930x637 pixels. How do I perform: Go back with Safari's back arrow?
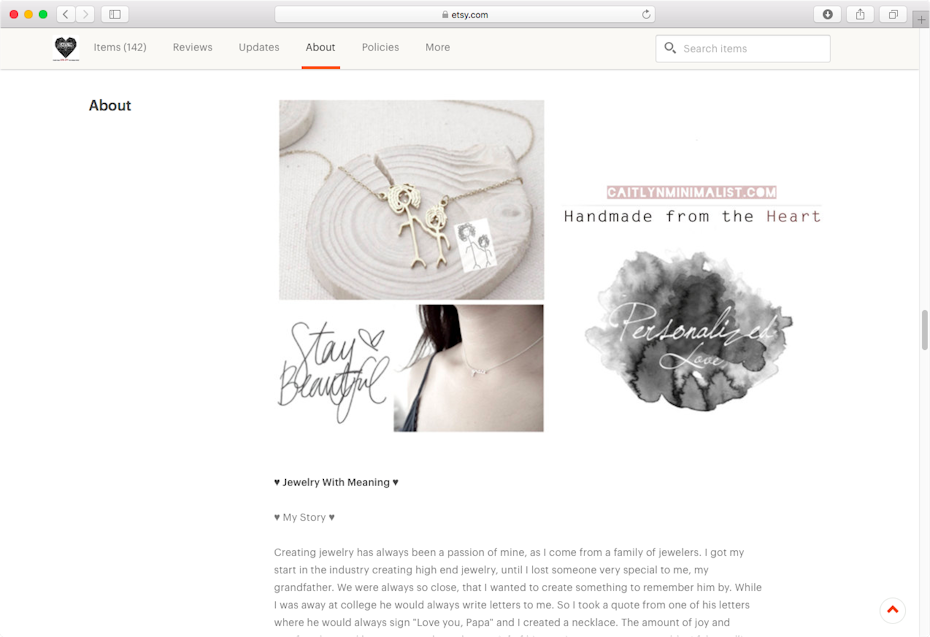[66, 14]
